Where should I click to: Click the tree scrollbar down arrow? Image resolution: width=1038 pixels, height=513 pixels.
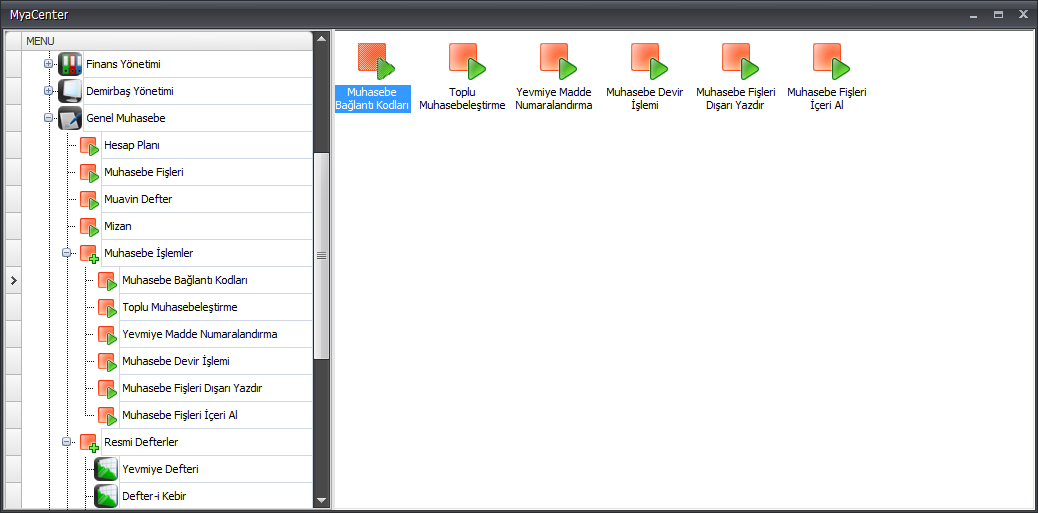[322, 500]
